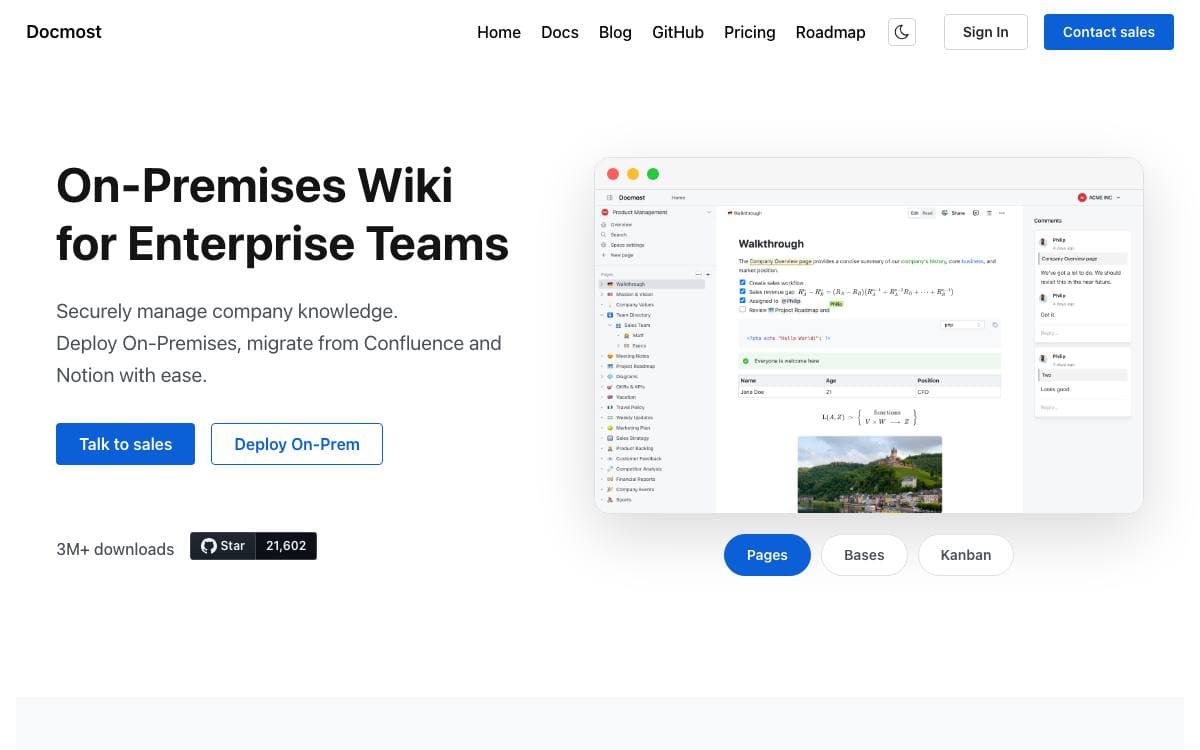The height and width of the screenshot is (750, 1200).
Task: Open Space settings gear in preview sidebar
Action: coord(604,245)
